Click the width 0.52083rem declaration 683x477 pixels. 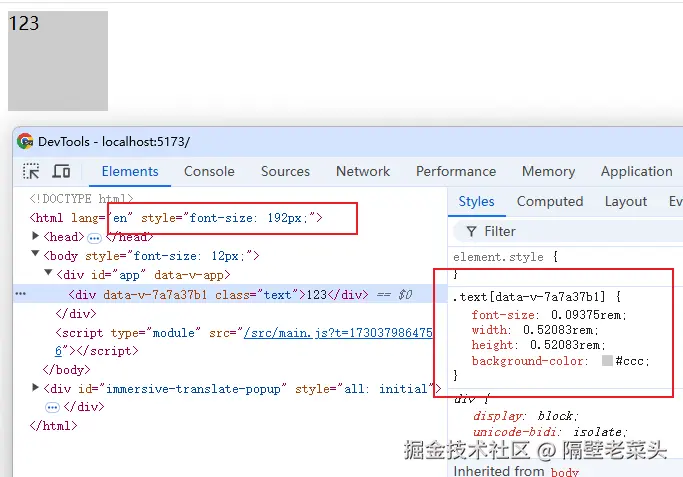[535, 330]
